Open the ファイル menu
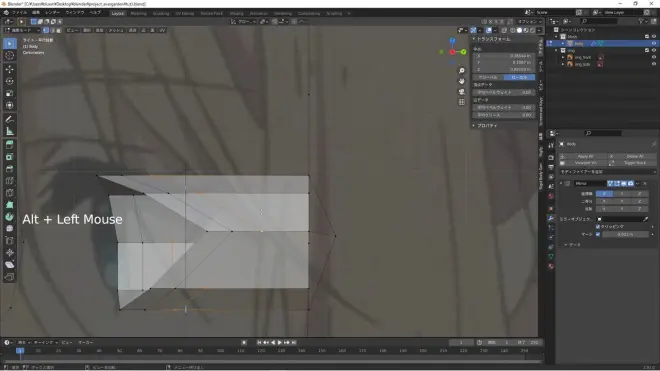 pos(19,13)
